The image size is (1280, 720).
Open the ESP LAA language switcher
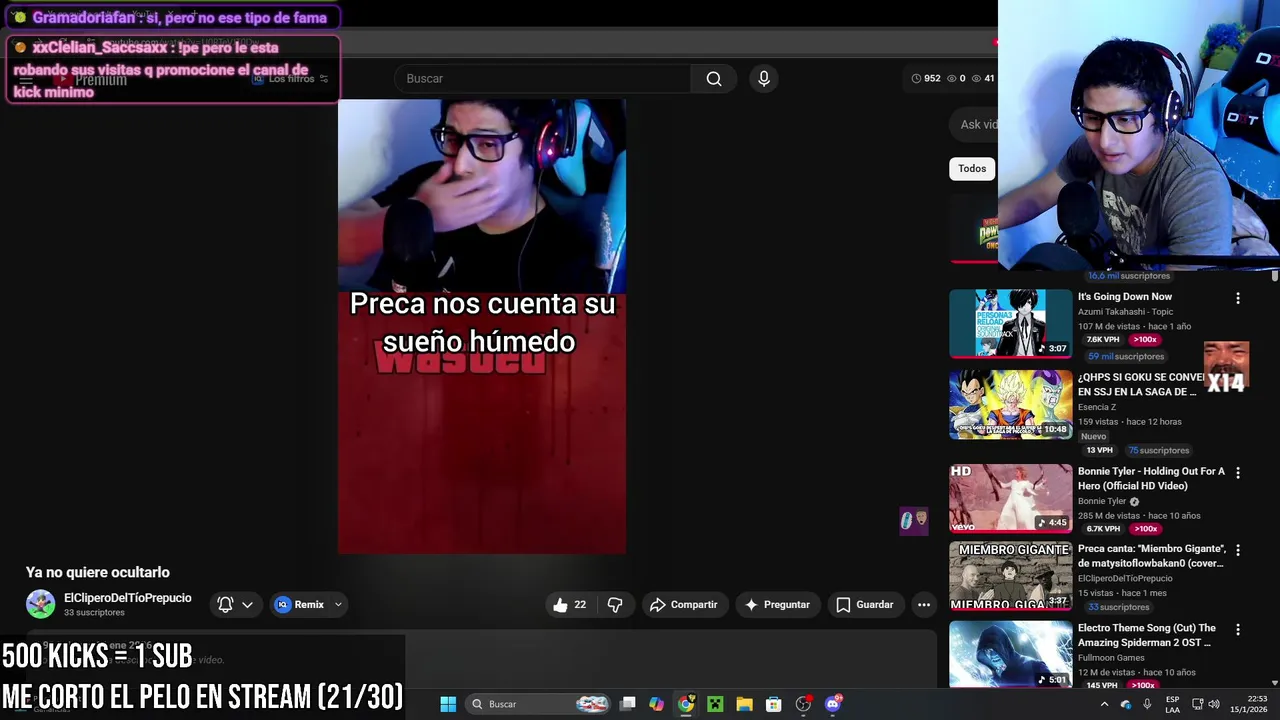coord(1172,704)
